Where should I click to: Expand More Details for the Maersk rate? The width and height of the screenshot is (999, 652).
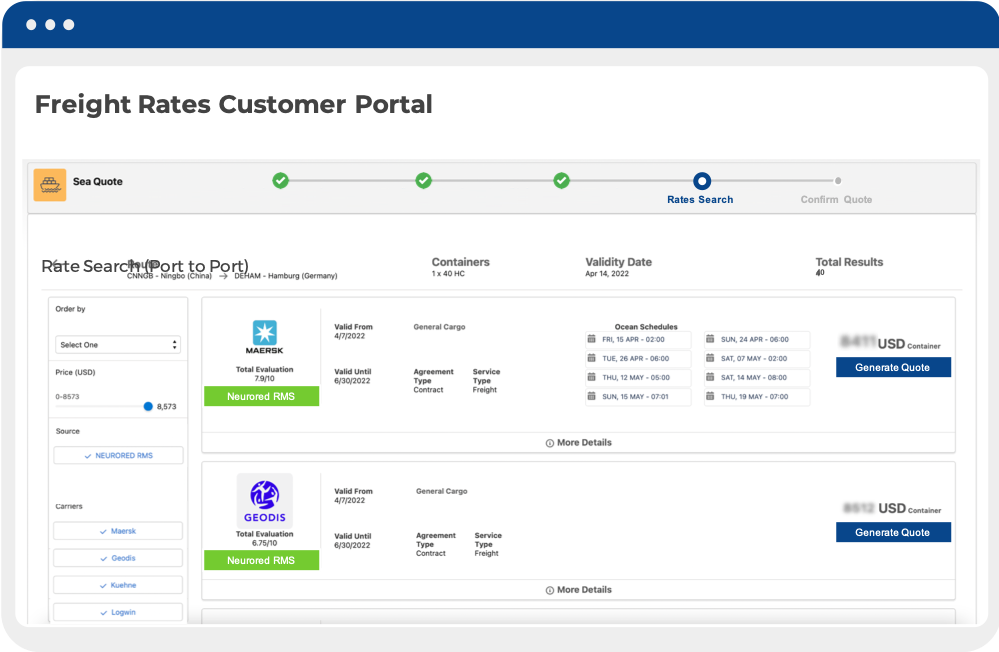[578, 443]
